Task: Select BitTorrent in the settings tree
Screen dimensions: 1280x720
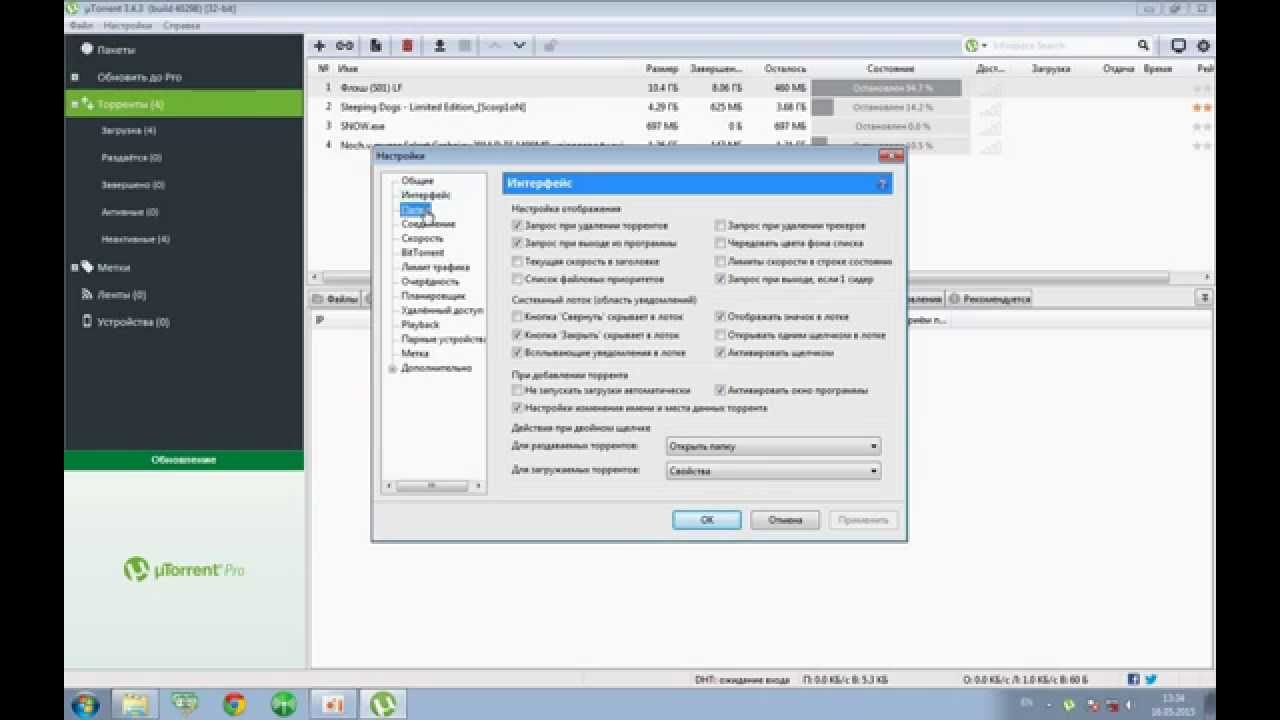Action: tap(422, 253)
